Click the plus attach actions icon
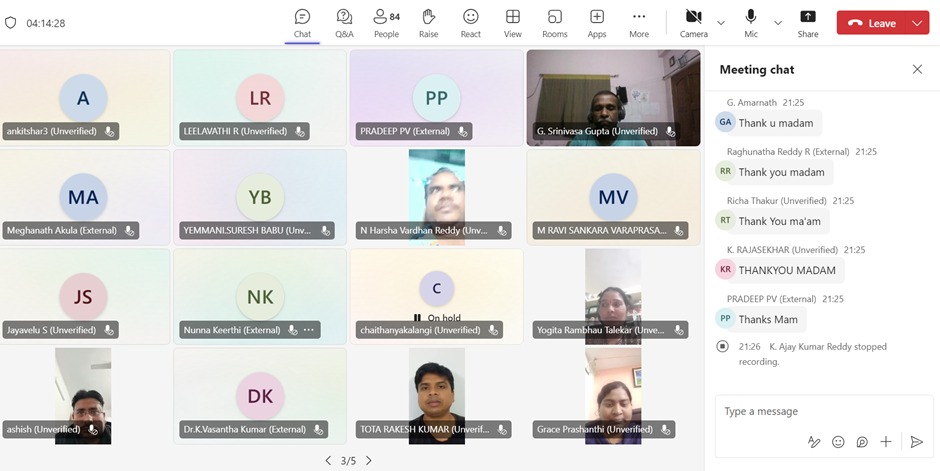Screen dimensions: 940x471 [886, 442]
